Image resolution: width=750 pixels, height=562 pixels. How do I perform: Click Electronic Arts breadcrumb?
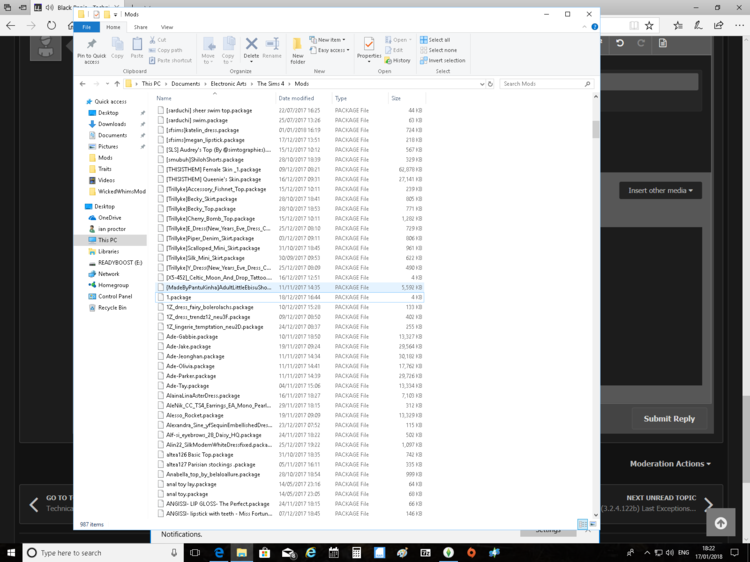point(229,84)
